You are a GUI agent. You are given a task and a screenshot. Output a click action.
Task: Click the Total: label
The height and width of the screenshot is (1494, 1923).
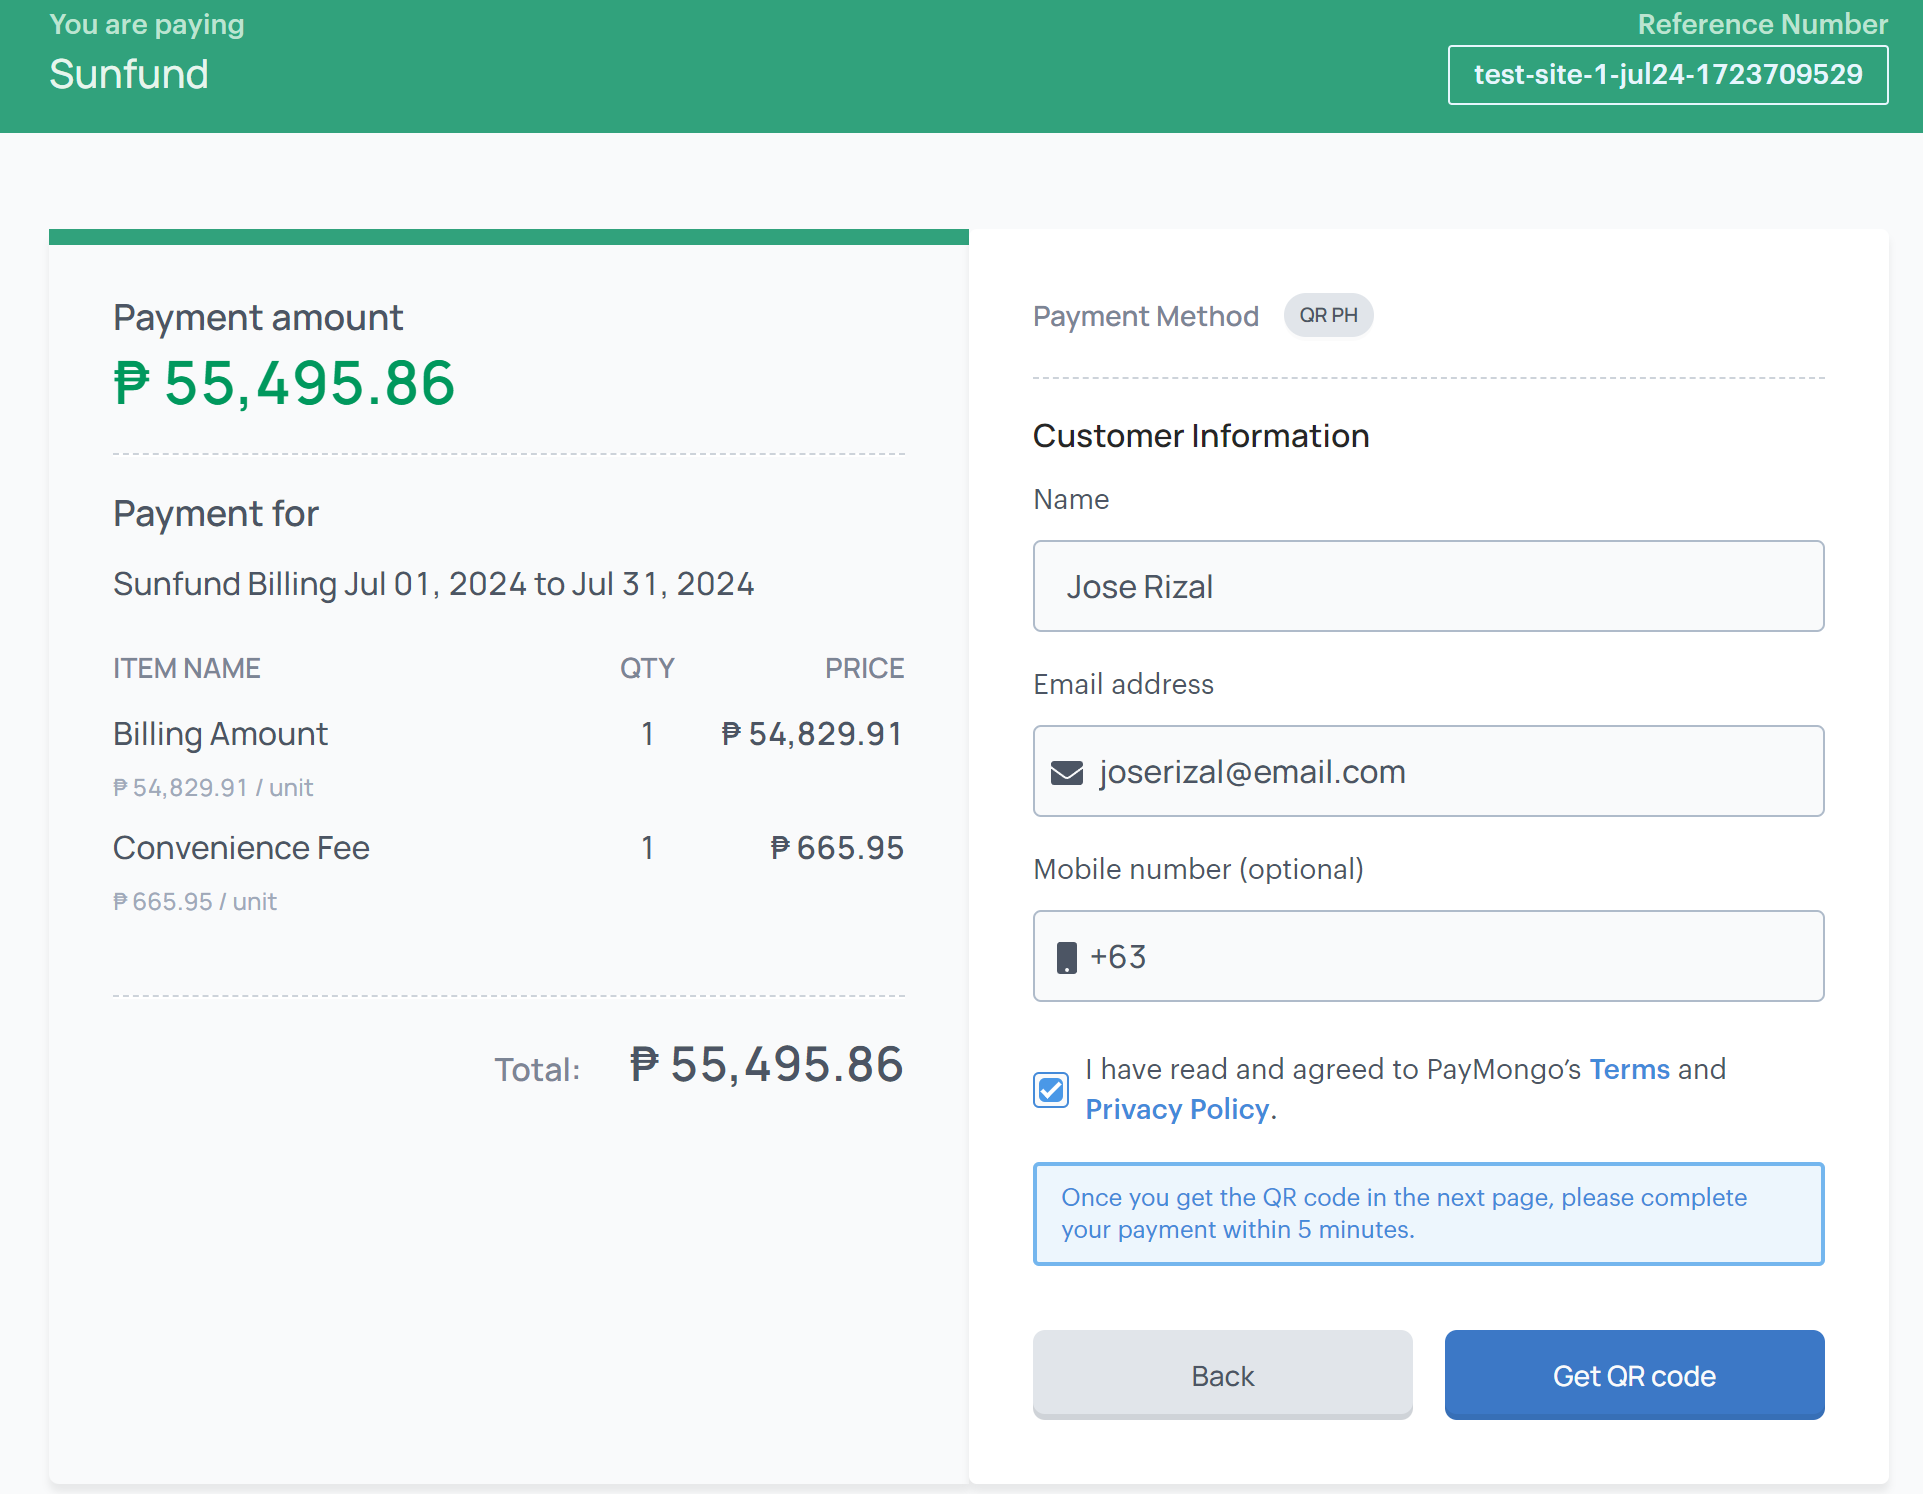538,1070
